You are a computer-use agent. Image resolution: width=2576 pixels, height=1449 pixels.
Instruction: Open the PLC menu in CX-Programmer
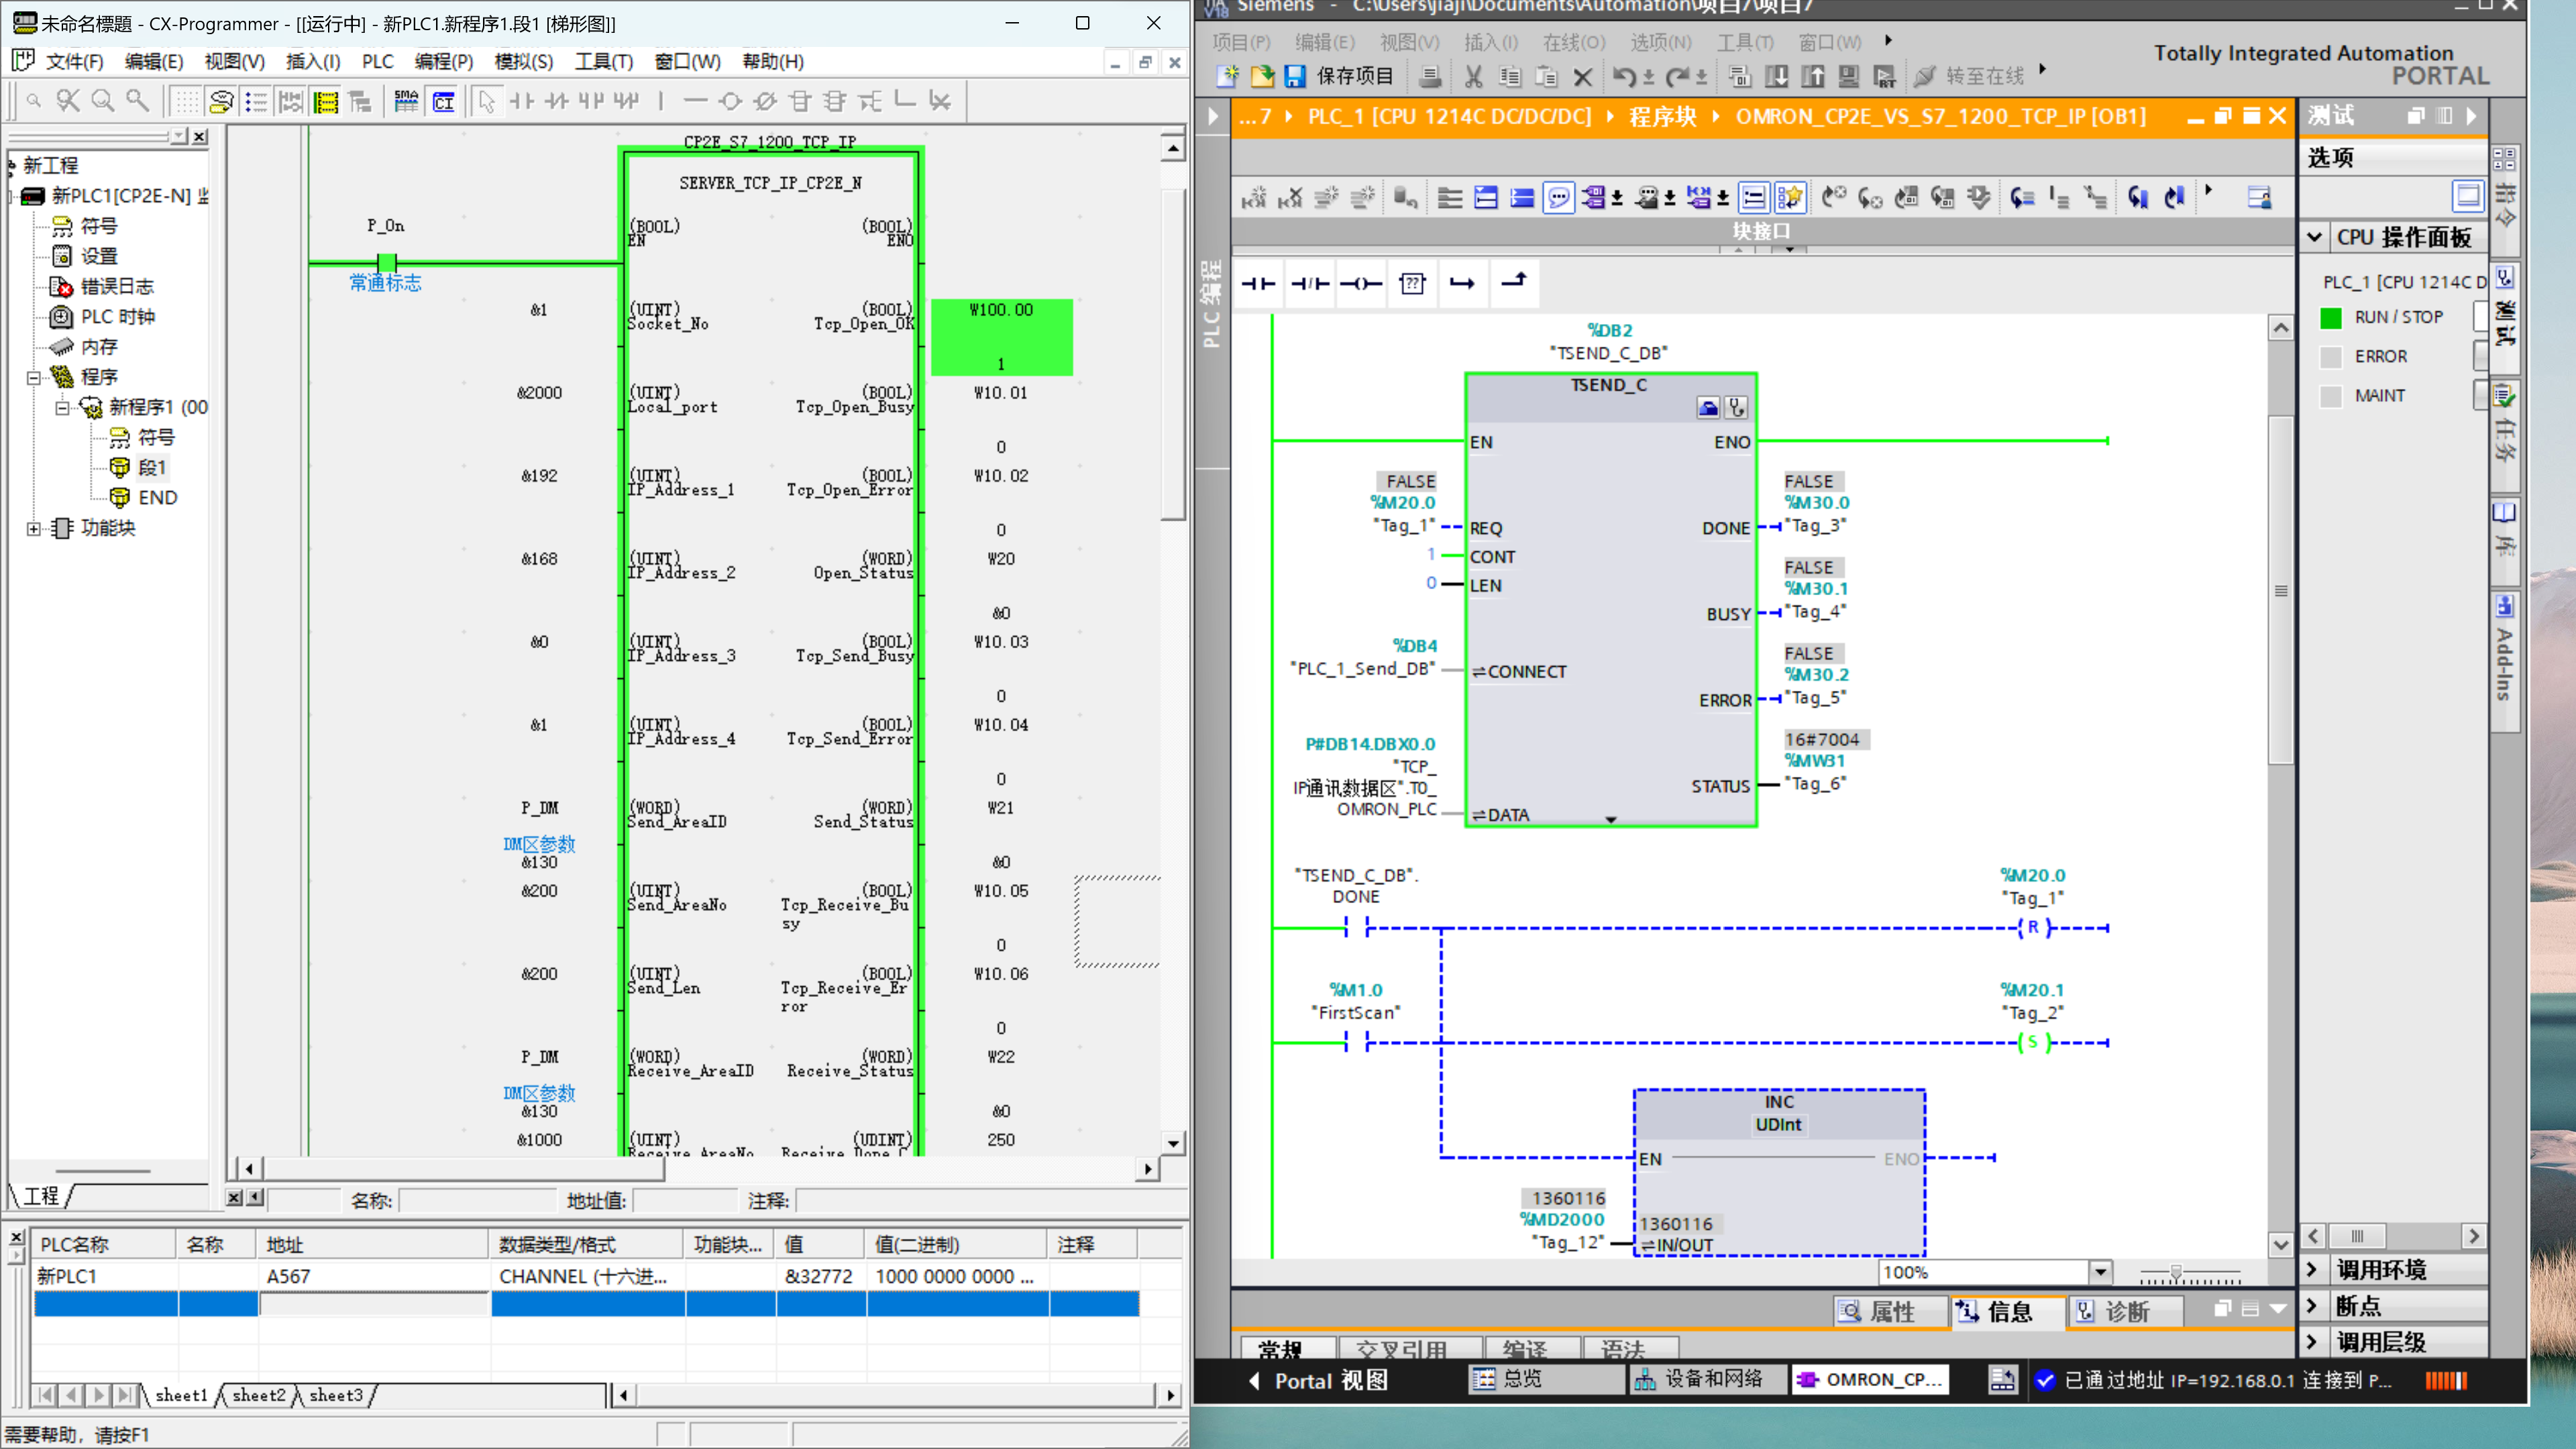pos(377,62)
